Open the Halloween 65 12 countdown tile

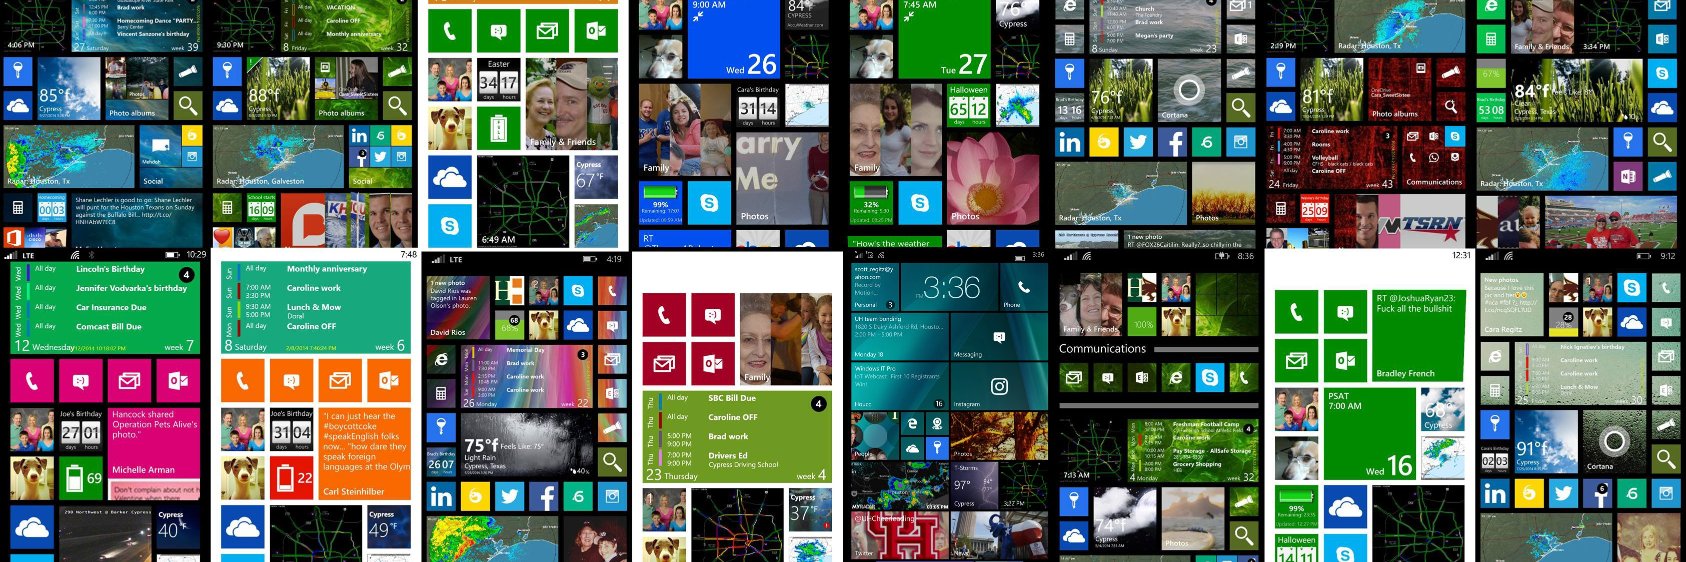(x=968, y=105)
